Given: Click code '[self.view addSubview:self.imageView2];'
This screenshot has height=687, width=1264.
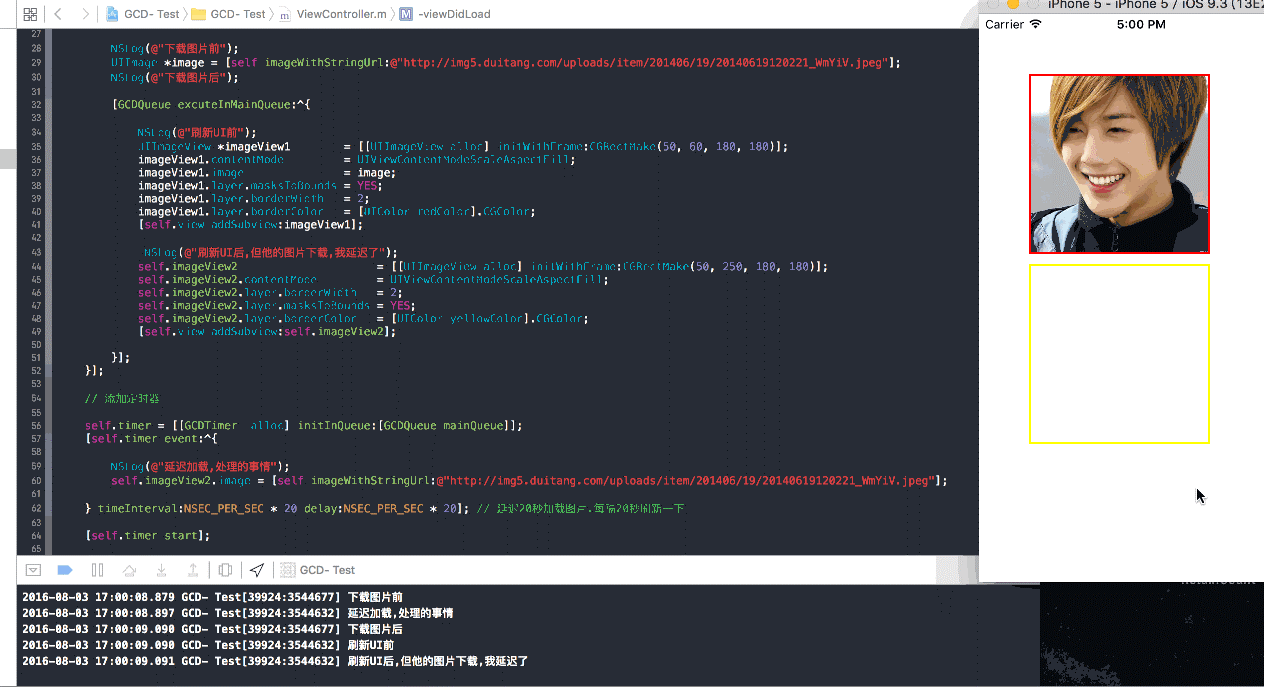Looking at the screenshot, I should 267,332.
